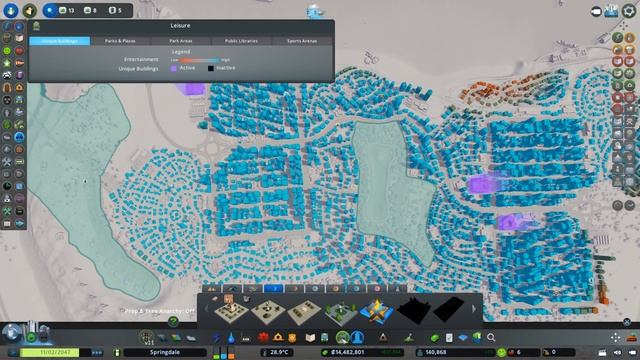The height and width of the screenshot is (360, 640).
Task: Select the first park category tab
Action: click(x=212, y=289)
